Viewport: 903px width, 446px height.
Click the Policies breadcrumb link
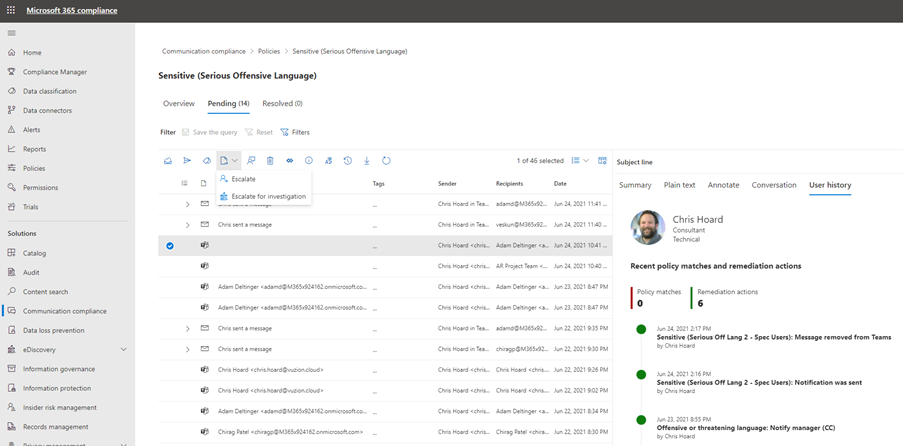pyautogui.click(x=268, y=51)
